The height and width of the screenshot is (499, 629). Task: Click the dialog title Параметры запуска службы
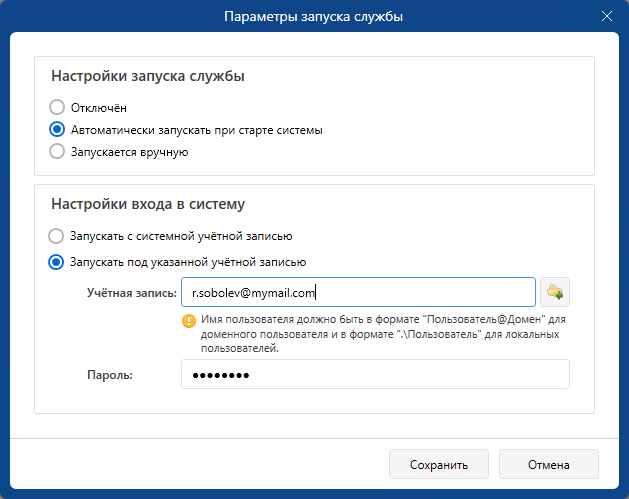tap(313, 16)
